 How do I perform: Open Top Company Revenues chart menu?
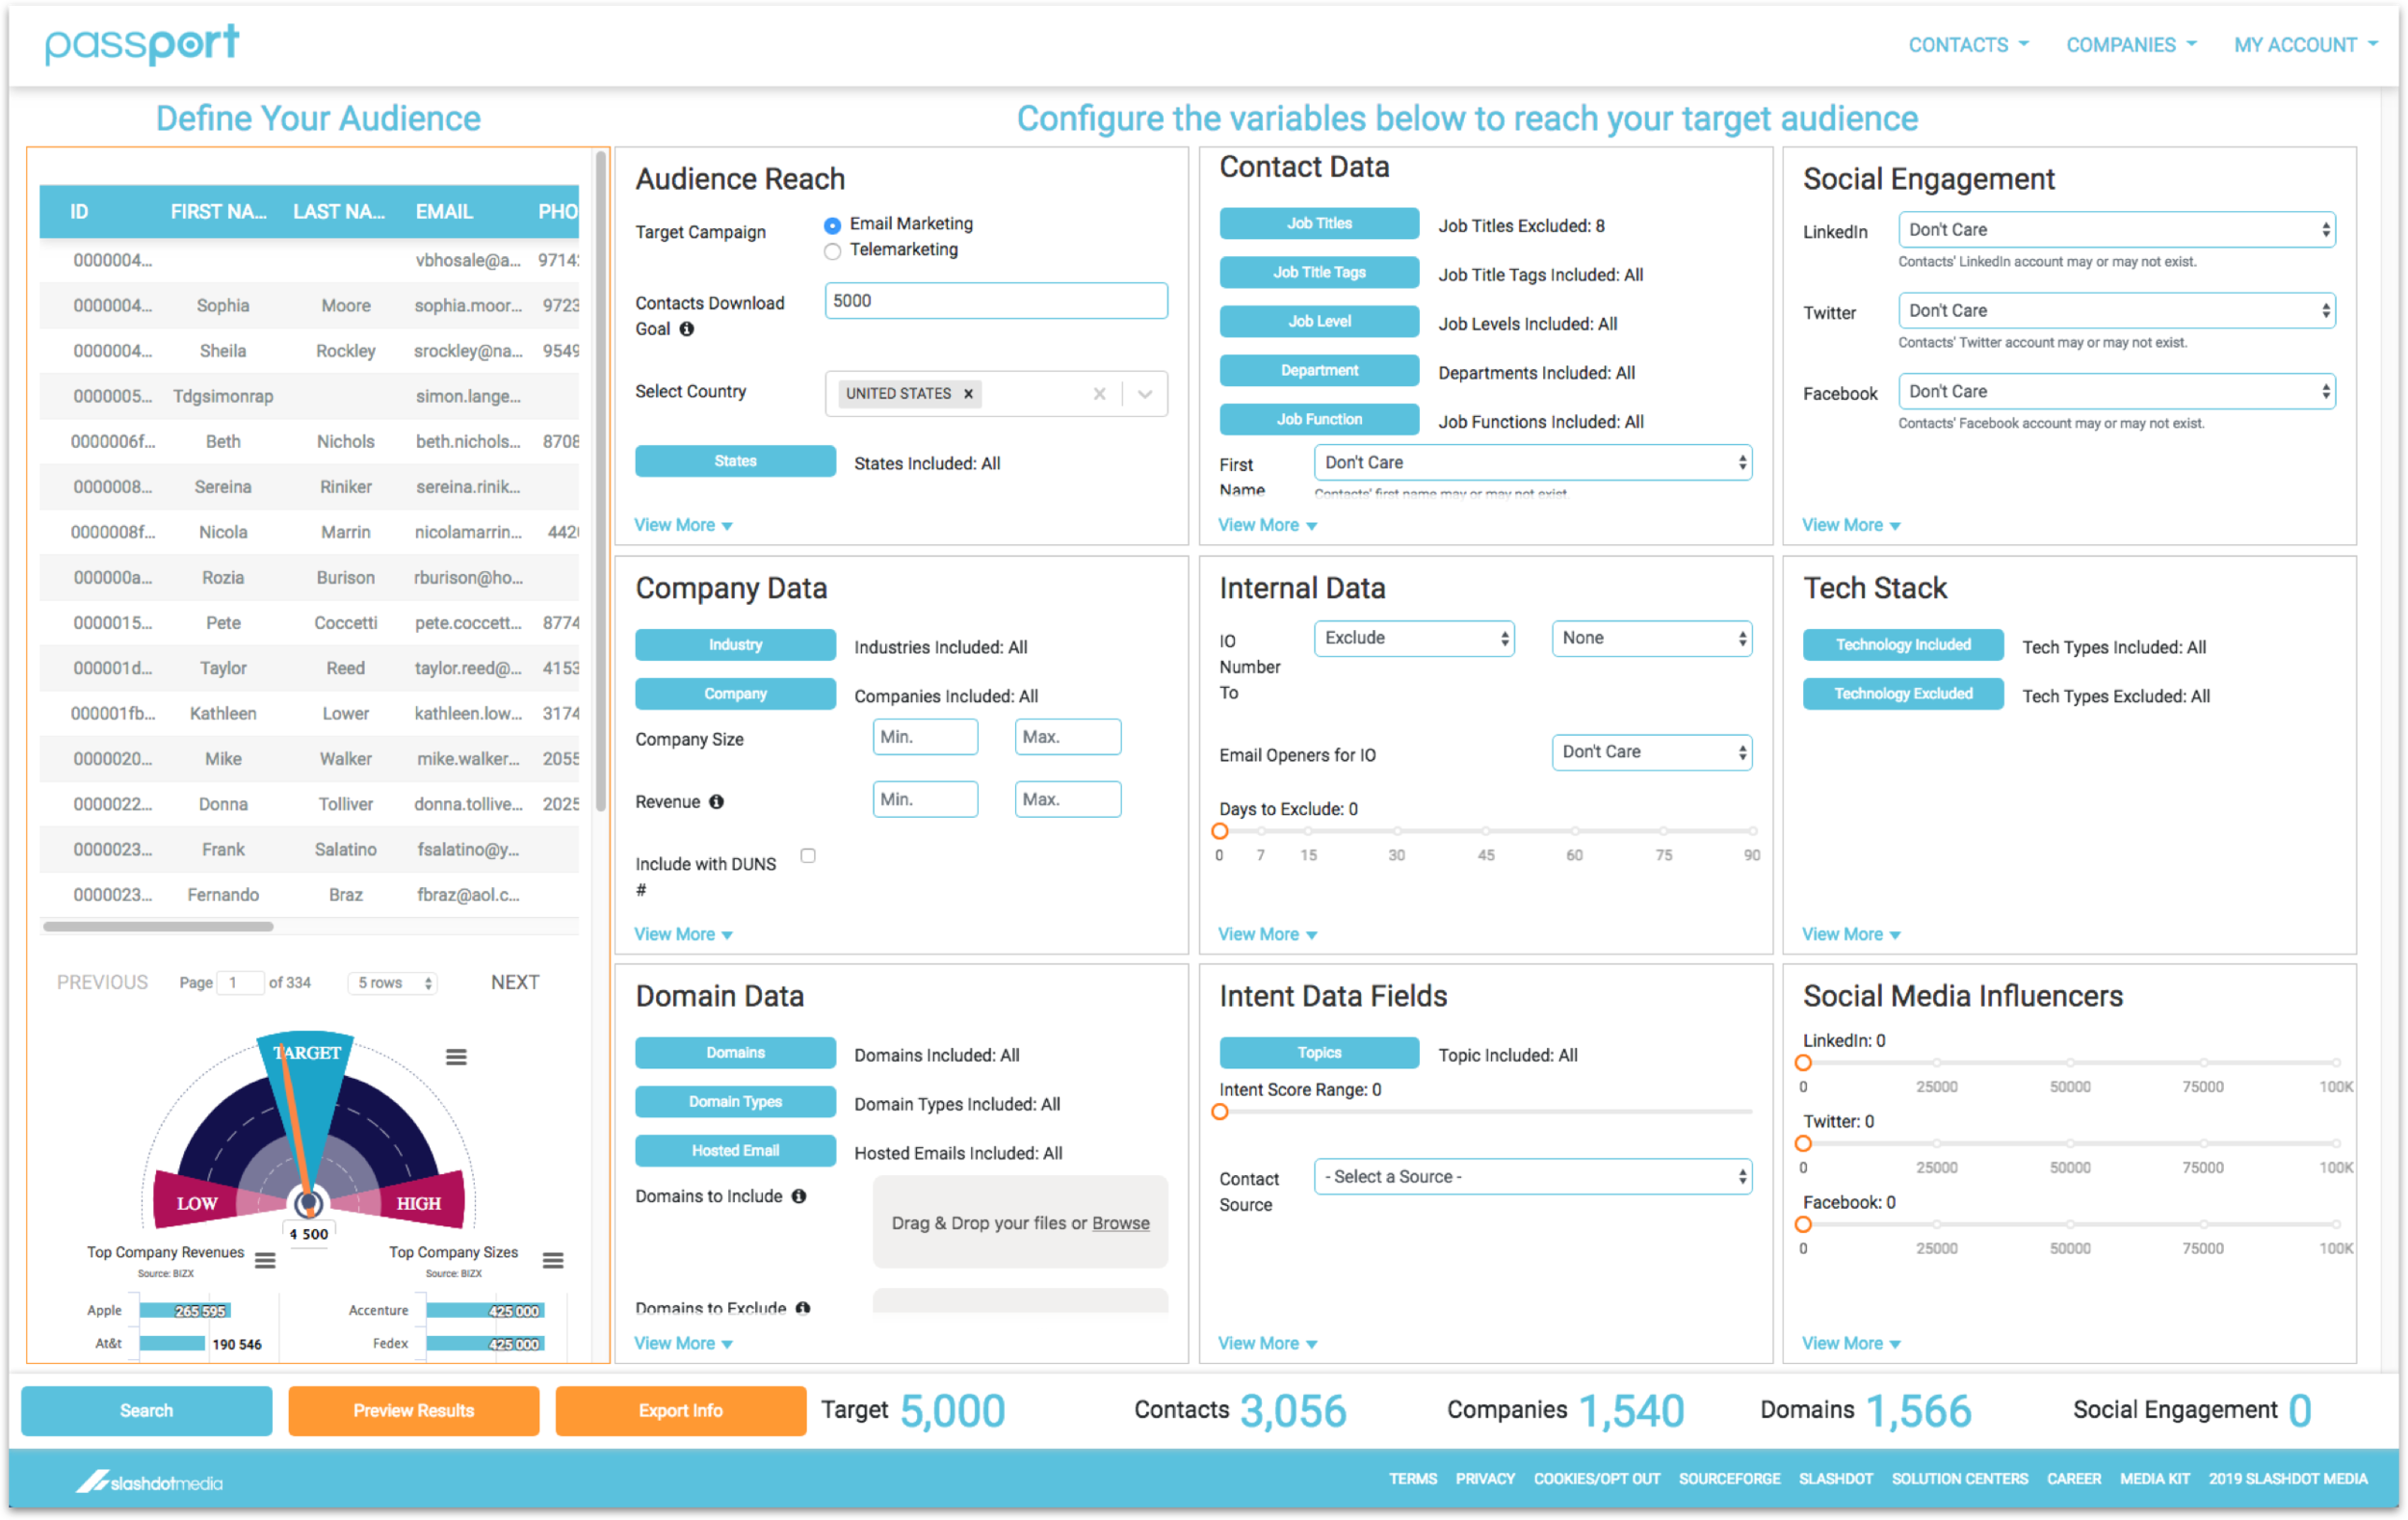click(x=265, y=1260)
